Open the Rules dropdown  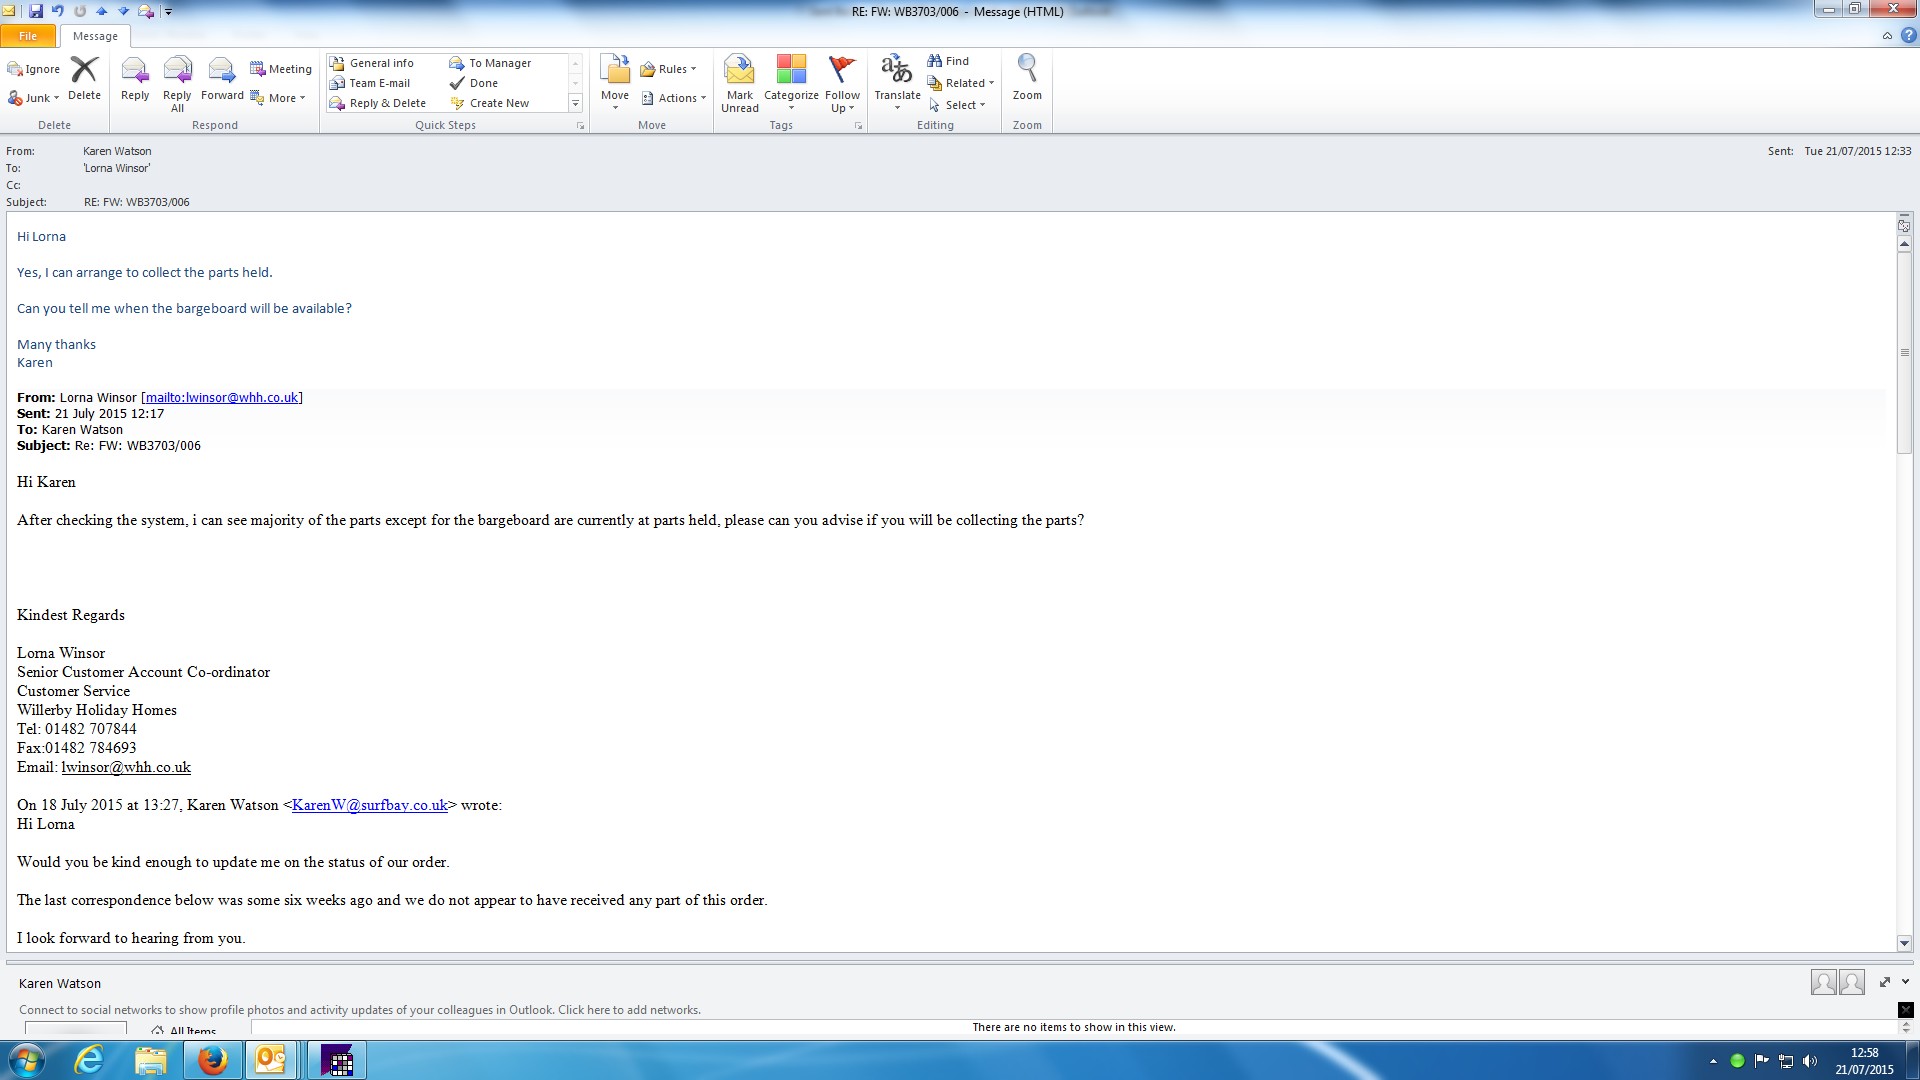(668, 69)
